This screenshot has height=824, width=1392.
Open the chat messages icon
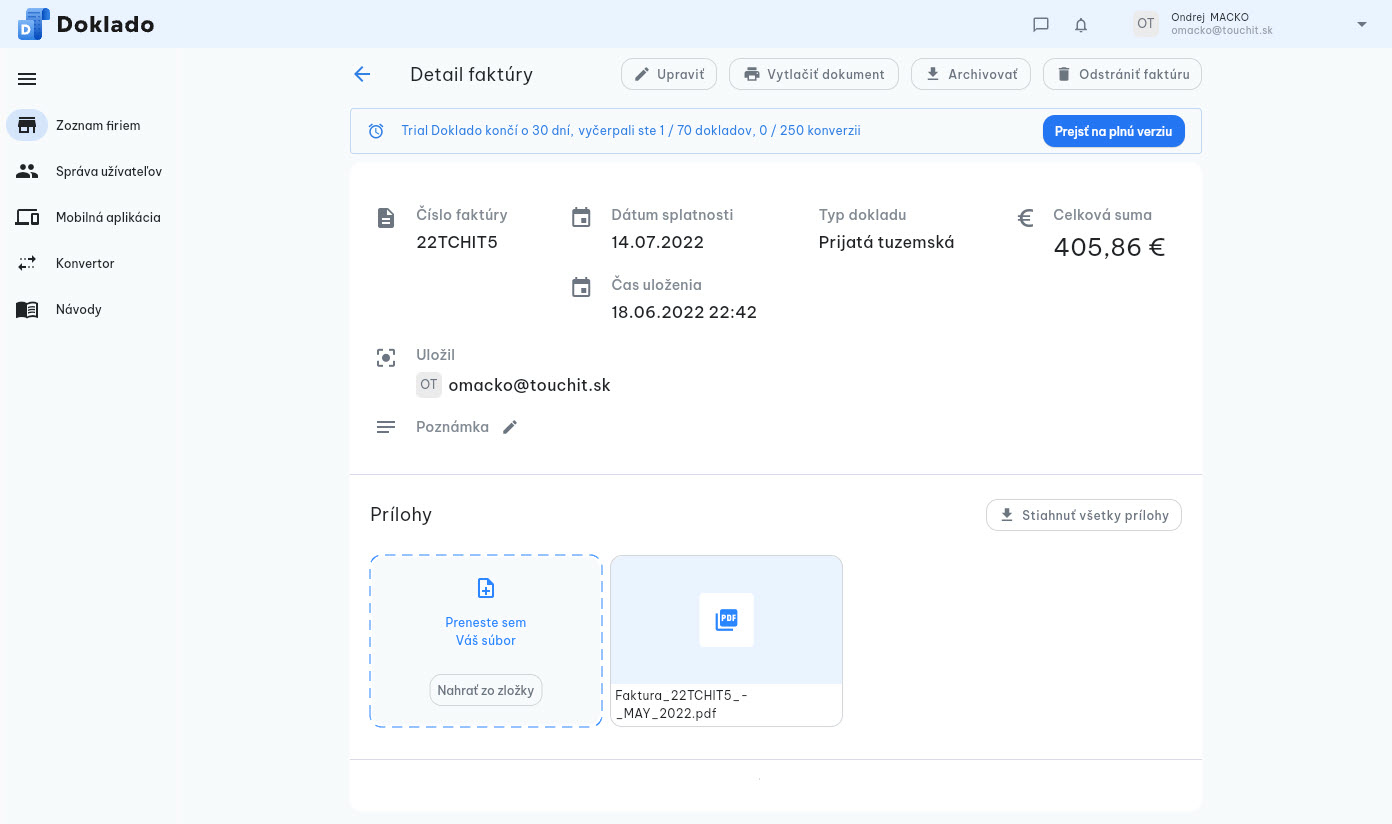tap(1040, 25)
